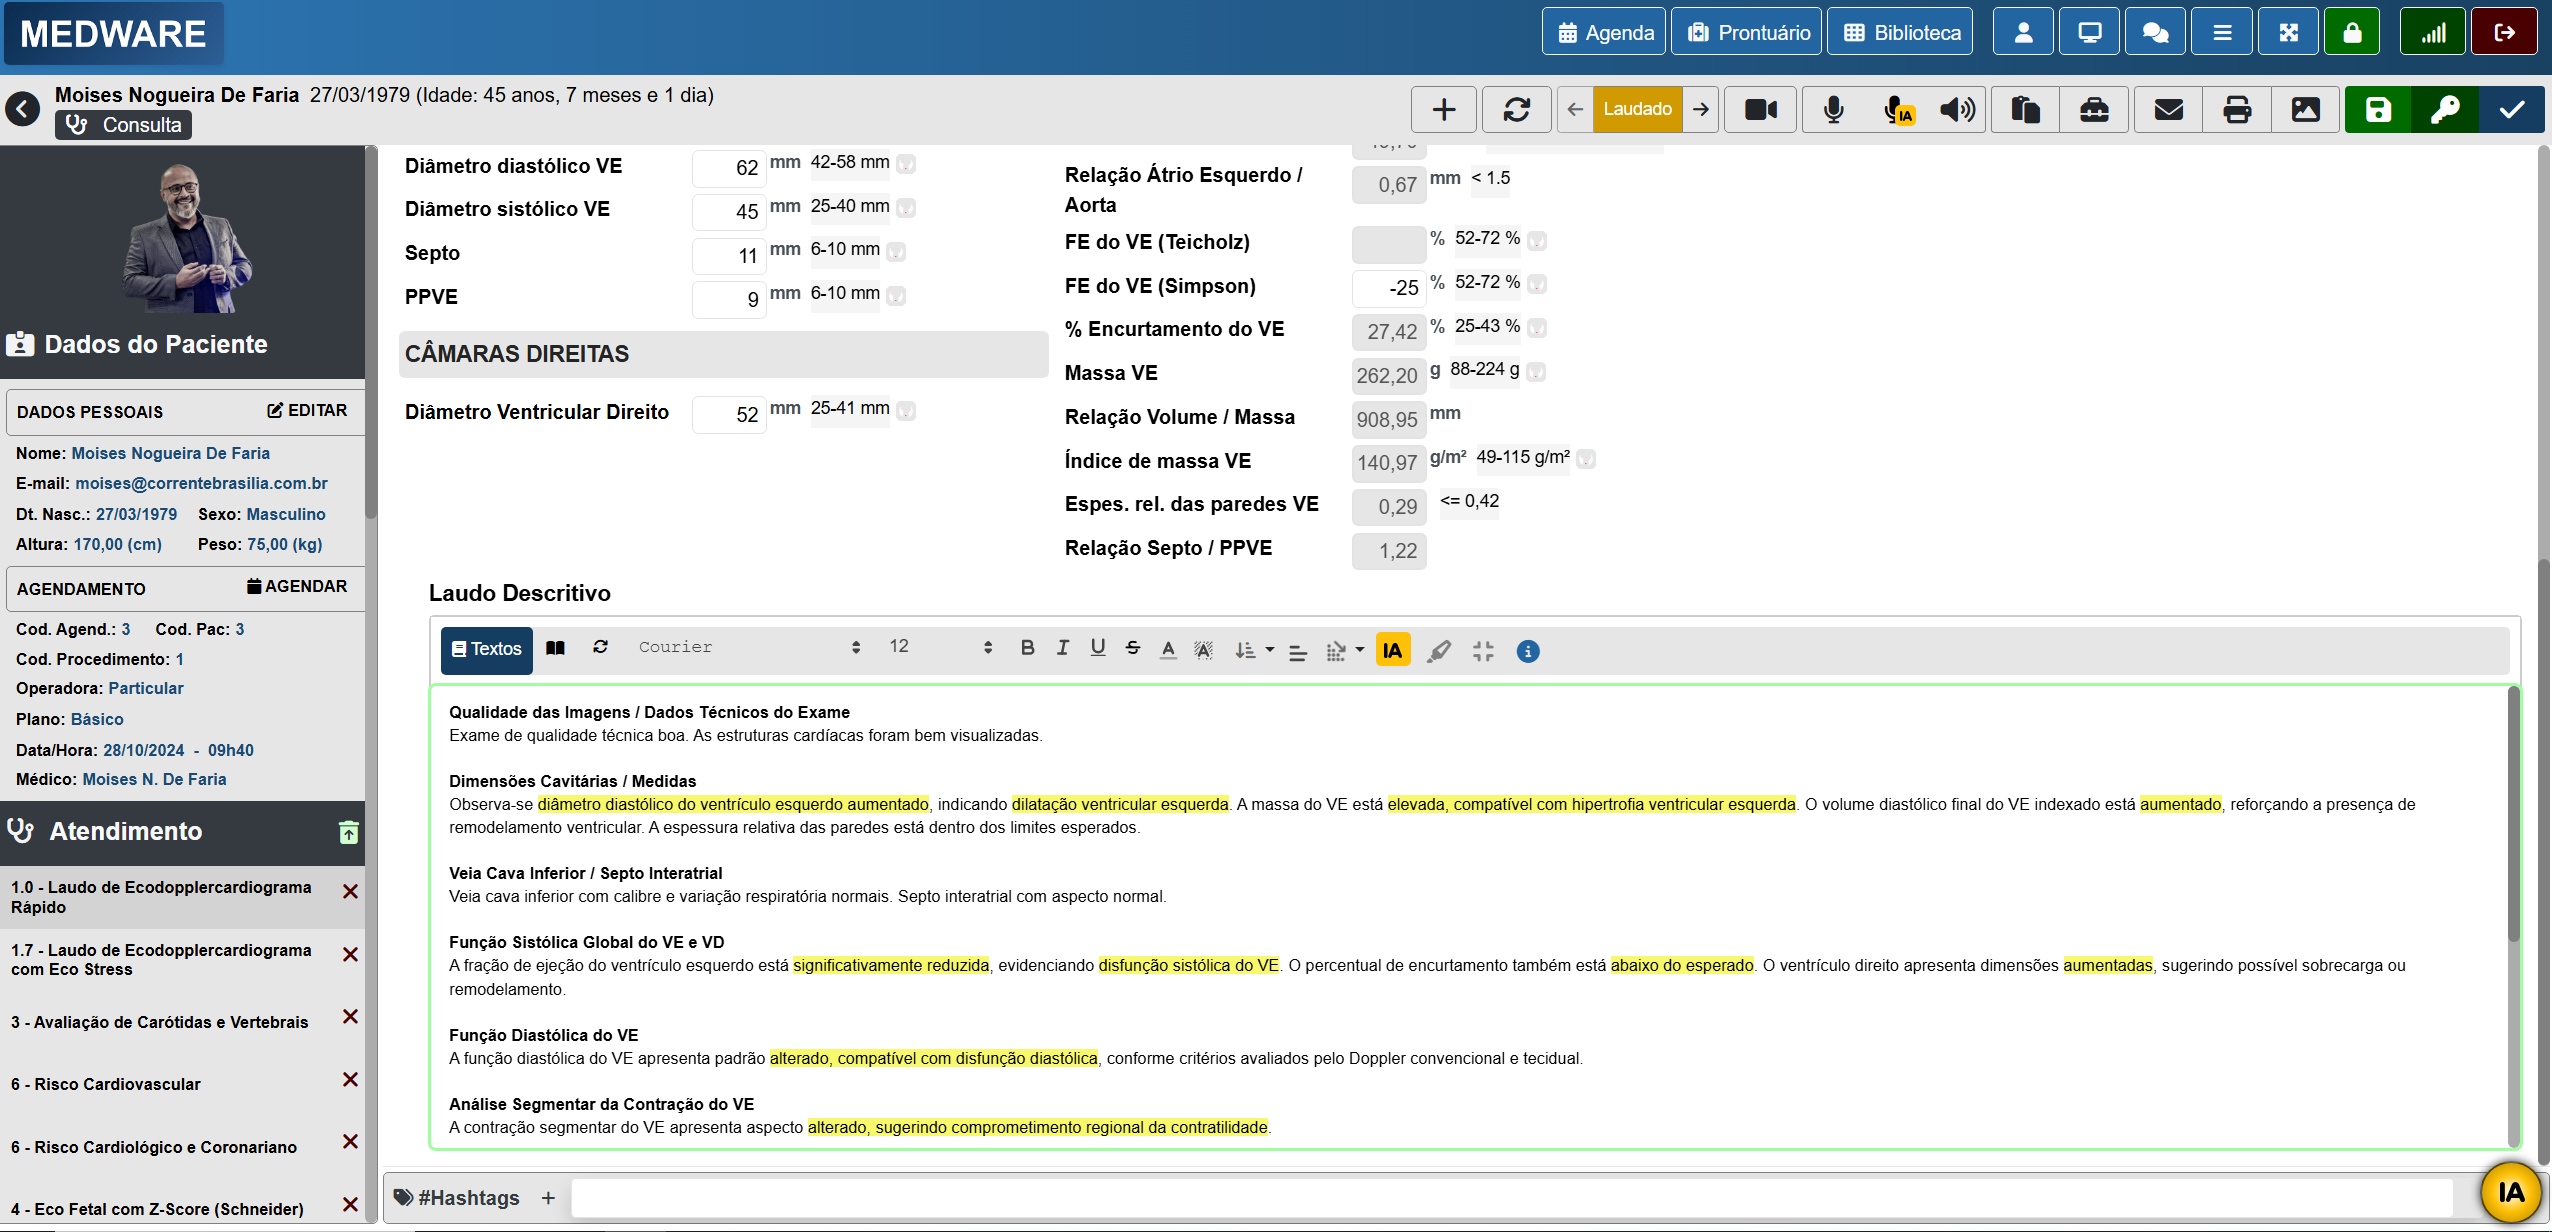Open the font size 12 dropdown
2552x1232 pixels.
click(938, 647)
